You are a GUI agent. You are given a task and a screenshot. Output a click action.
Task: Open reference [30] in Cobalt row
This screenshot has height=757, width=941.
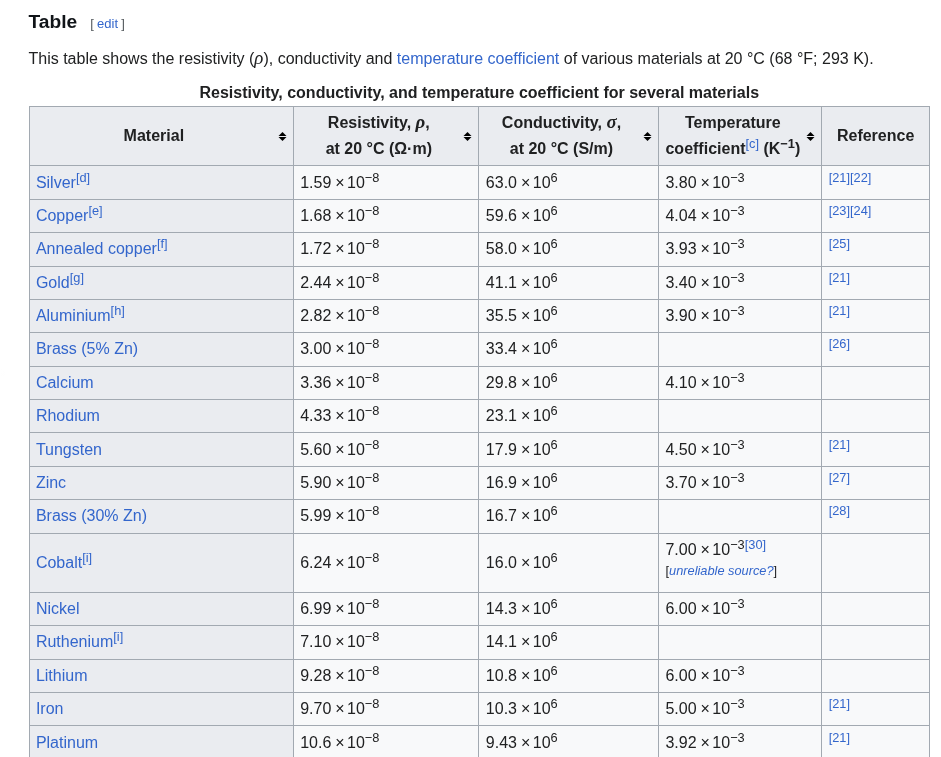[756, 544]
